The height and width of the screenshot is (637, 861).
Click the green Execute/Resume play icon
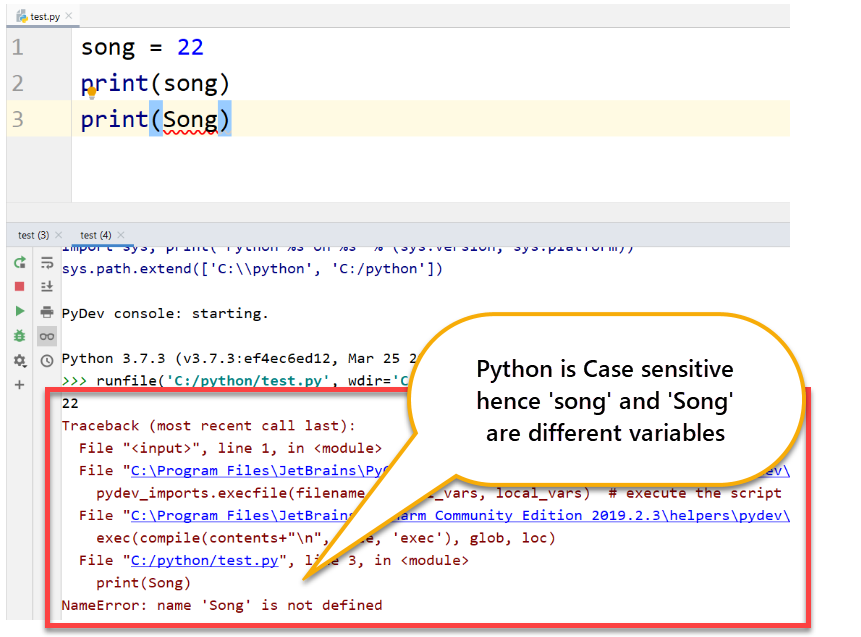[x=20, y=311]
